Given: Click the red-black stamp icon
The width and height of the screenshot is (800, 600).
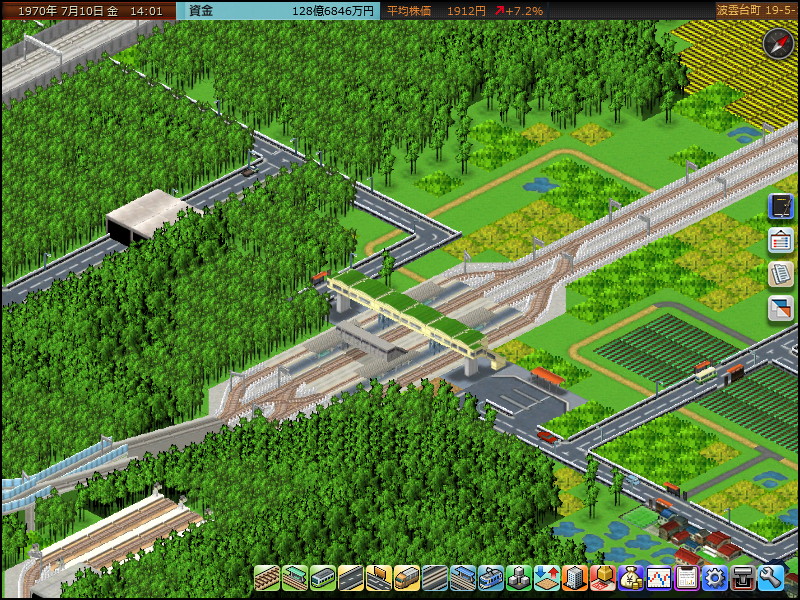Looking at the screenshot, I should (x=743, y=578).
